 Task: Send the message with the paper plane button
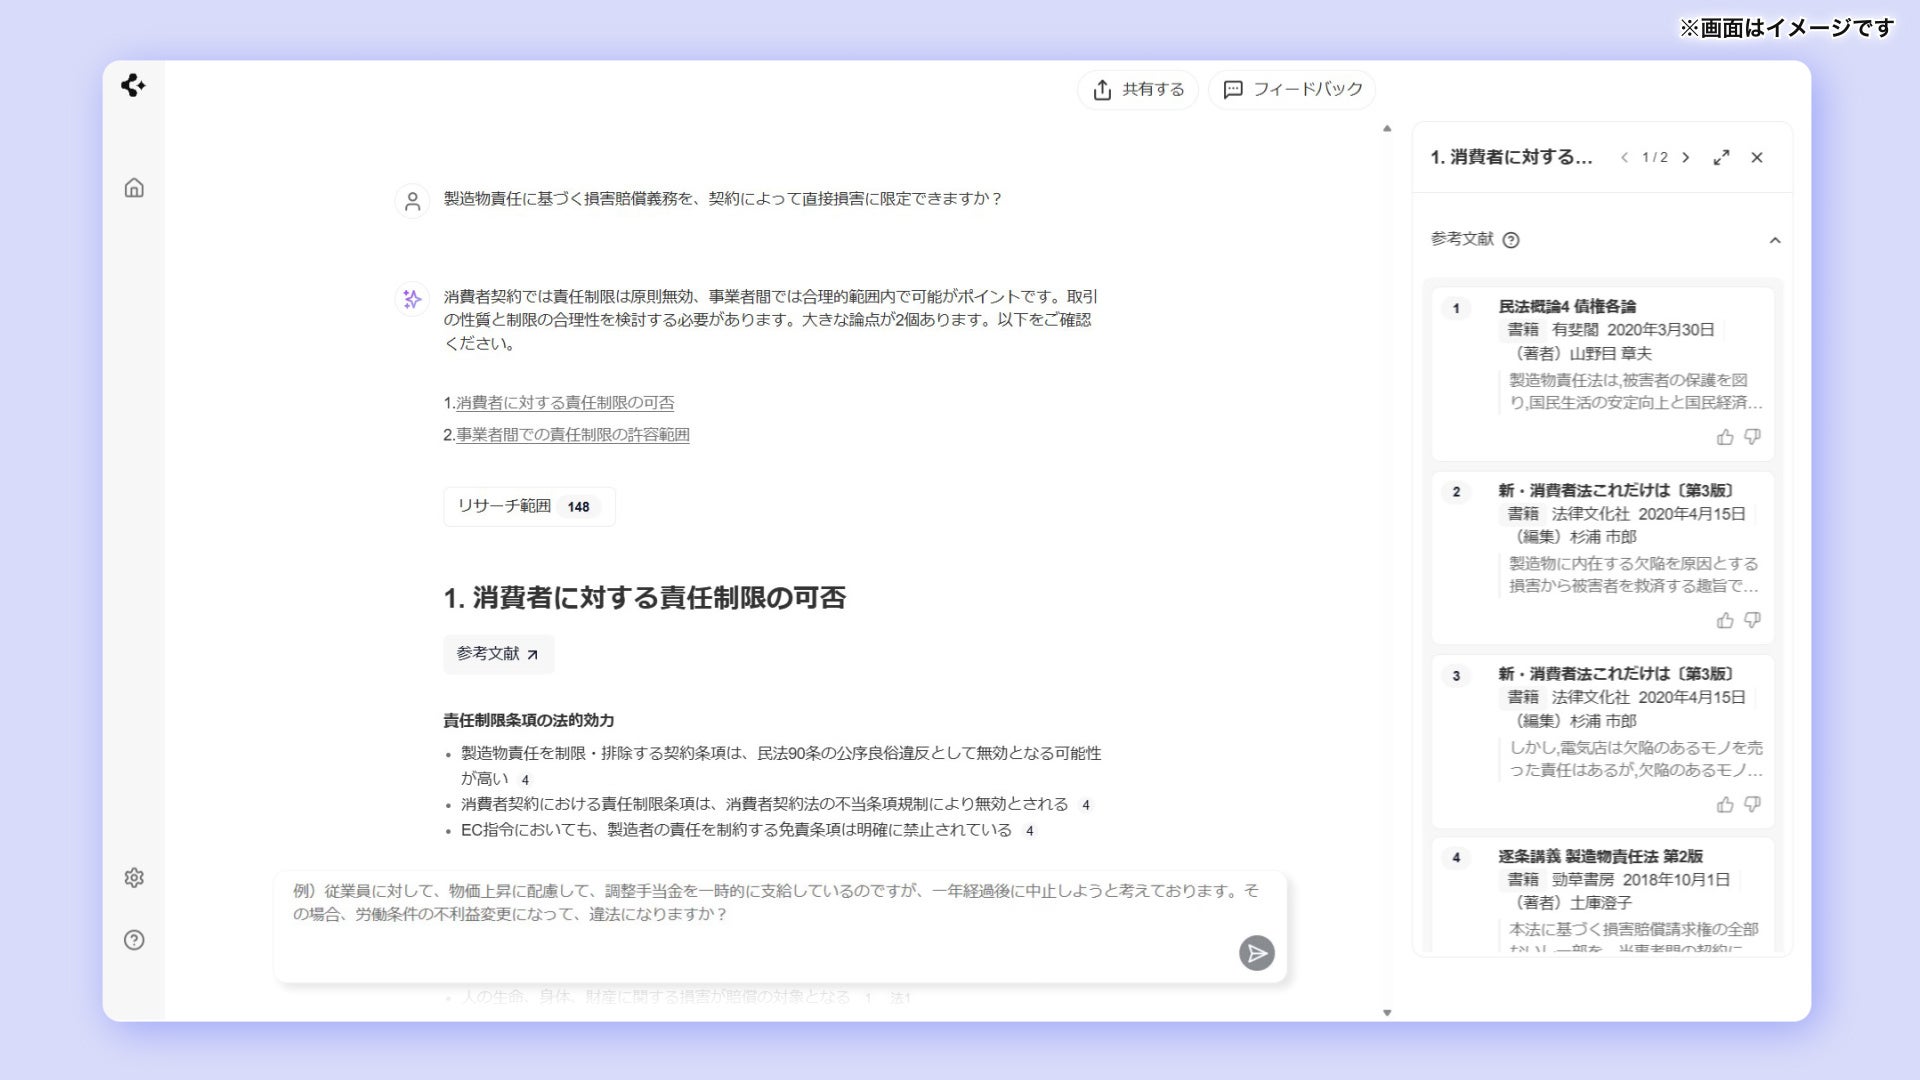pos(1256,953)
